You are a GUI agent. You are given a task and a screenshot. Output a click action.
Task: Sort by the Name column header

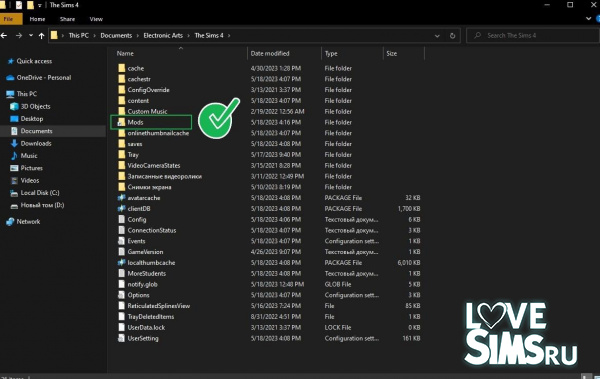[x=125, y=54]
